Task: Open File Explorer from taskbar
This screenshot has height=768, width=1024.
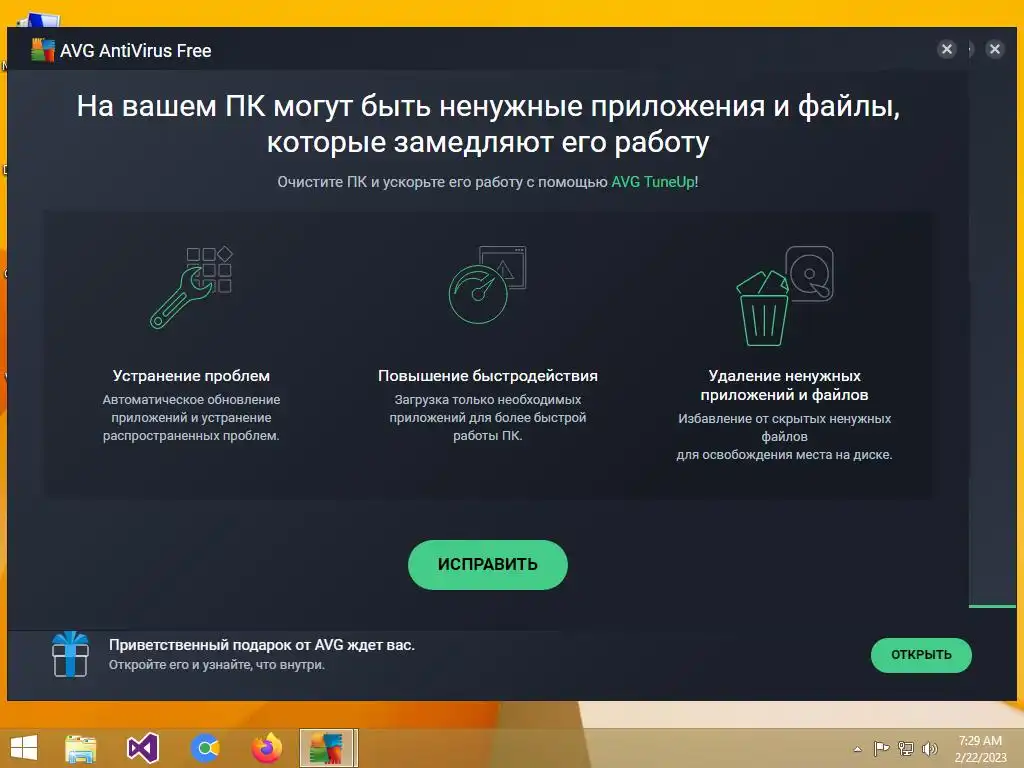Action: pyautogui.click(x=80, y=748)
